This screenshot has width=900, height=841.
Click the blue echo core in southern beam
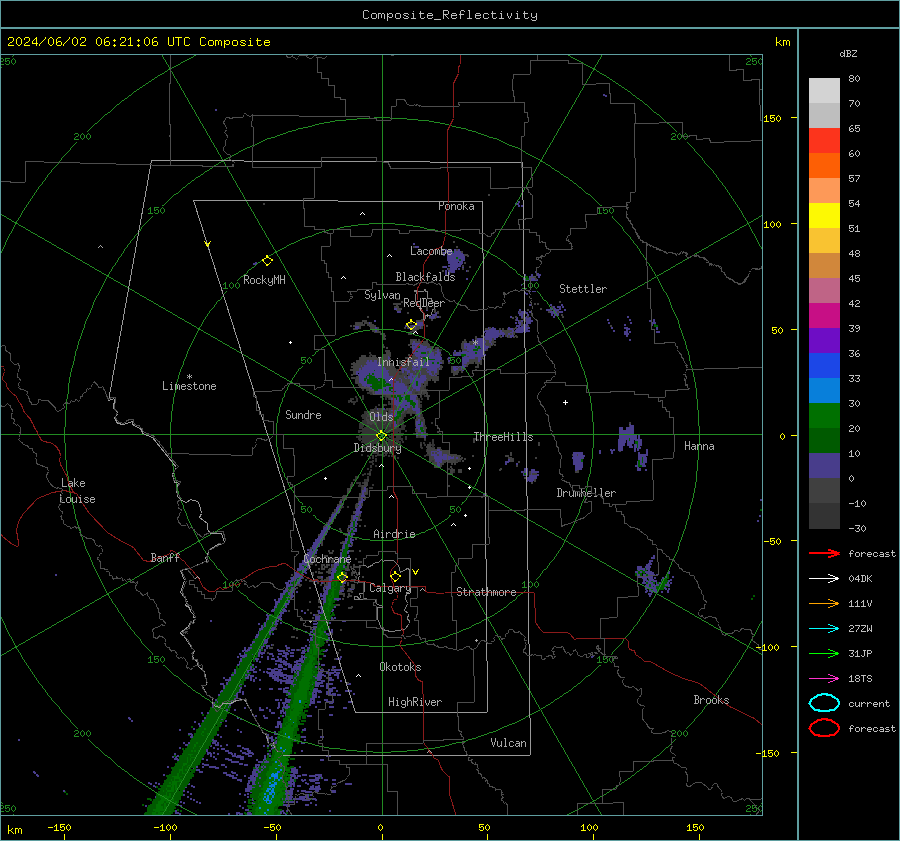[x=273, y=783]
